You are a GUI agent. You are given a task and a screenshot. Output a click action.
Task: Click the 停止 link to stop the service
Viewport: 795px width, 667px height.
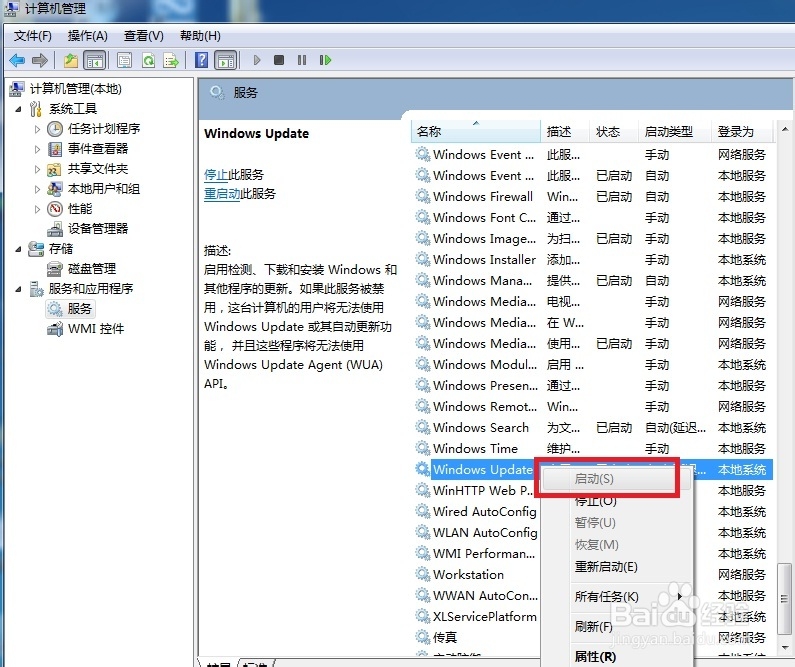tap(215, 175)
